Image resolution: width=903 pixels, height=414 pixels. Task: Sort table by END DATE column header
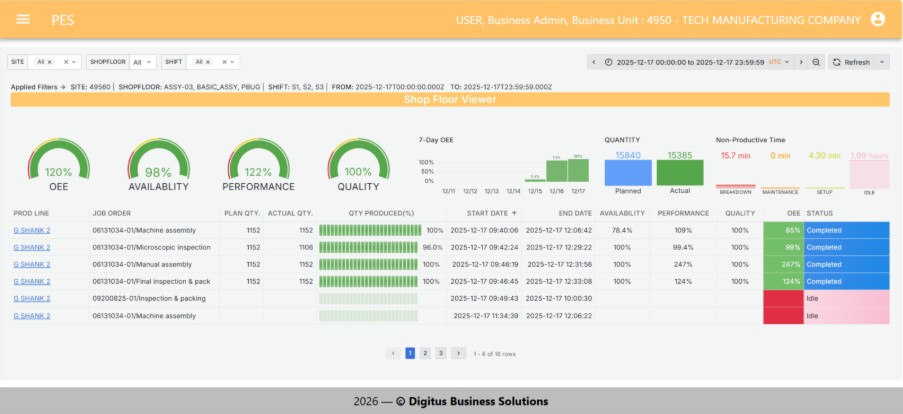point(575,213)
